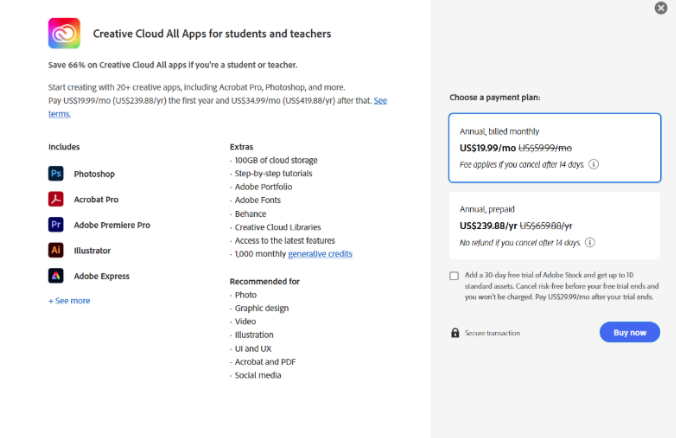Click the Premiere Pro Pr icon

point(56,225)
